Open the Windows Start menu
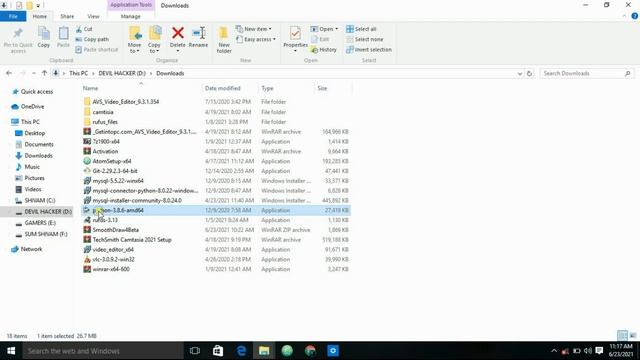Viewport: 640px width, 360px height. [x=11, y=351]
